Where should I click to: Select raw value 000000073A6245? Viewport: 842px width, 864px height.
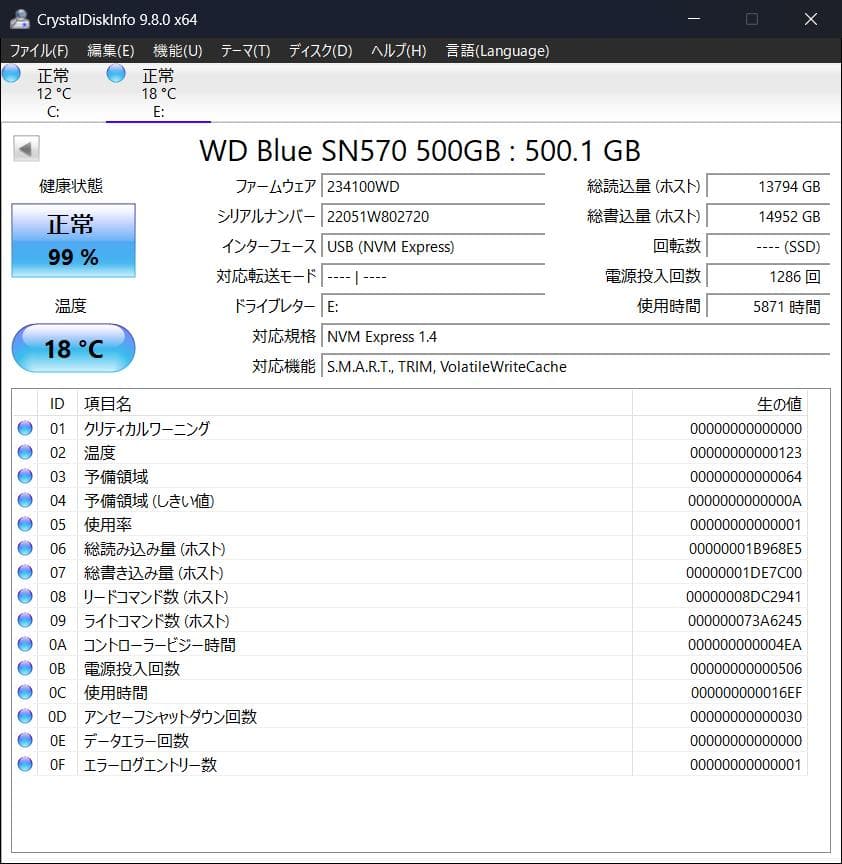[x=744, y=621]
